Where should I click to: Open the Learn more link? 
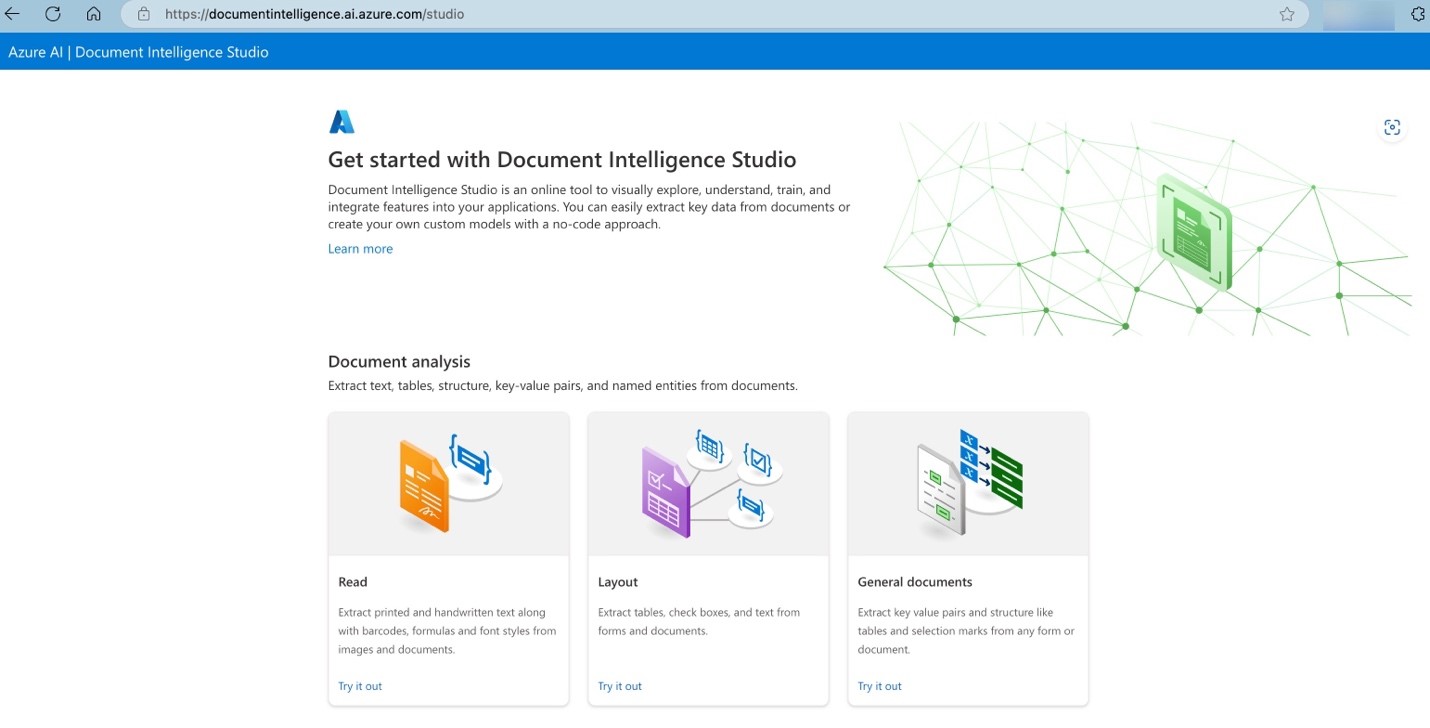[359, 248]
